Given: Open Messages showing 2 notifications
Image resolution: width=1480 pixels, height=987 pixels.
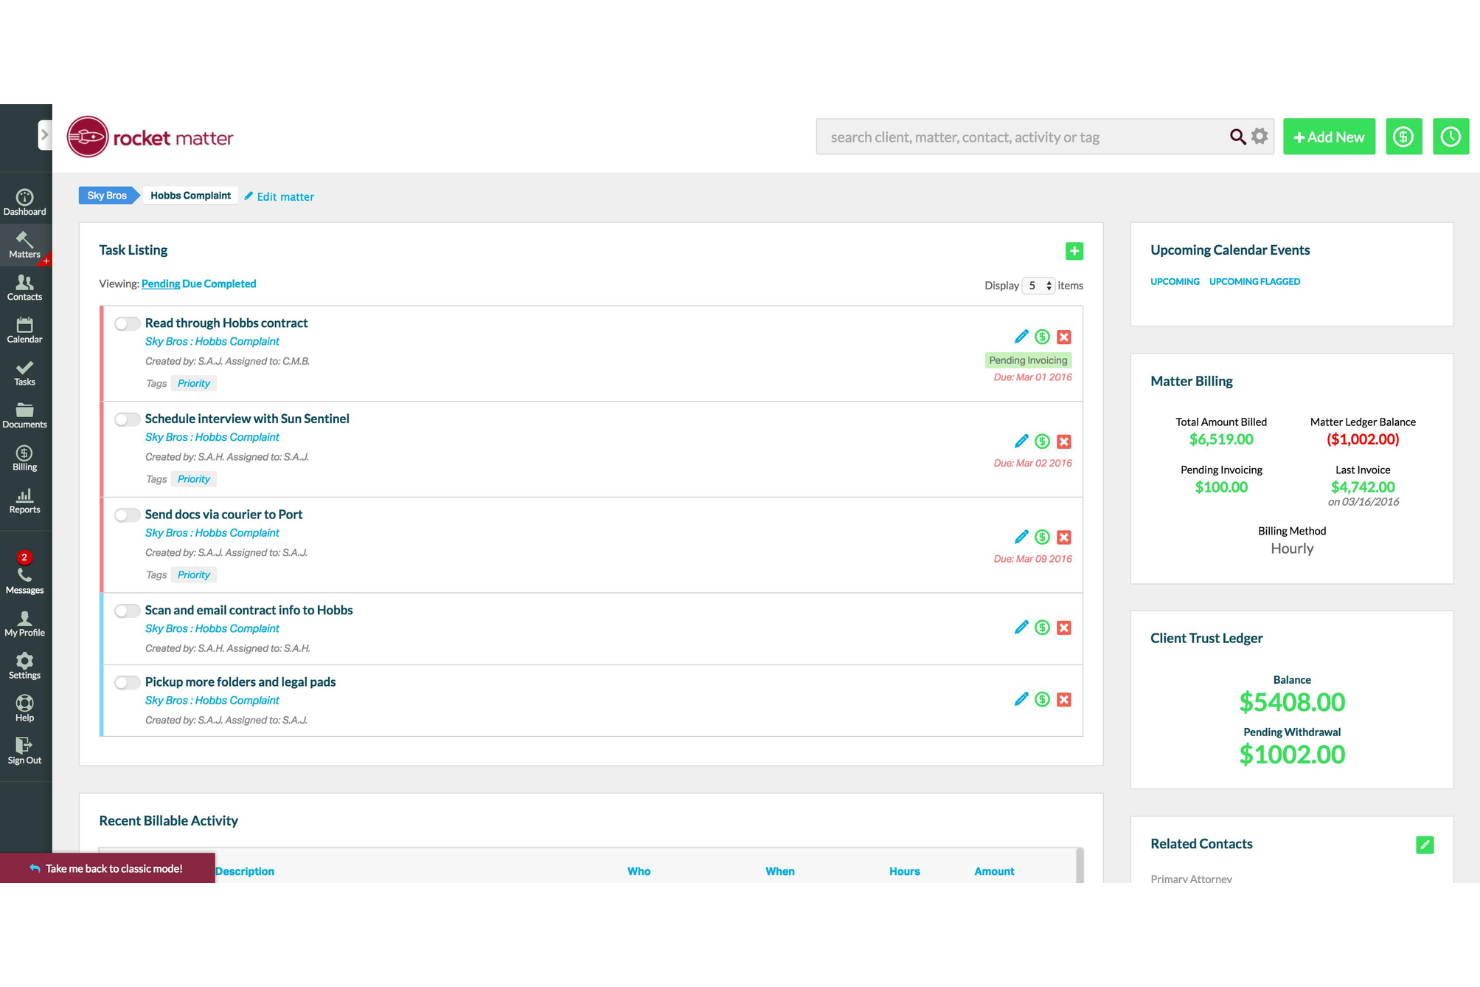Looking at the screenshot, I should click(24, 572).
